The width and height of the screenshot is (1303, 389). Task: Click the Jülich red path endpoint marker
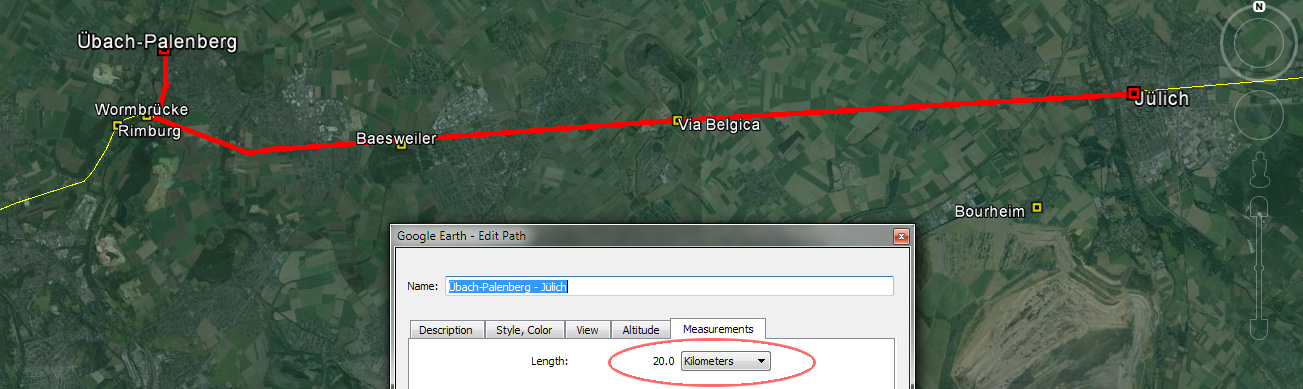click(x=1133, y=93)
